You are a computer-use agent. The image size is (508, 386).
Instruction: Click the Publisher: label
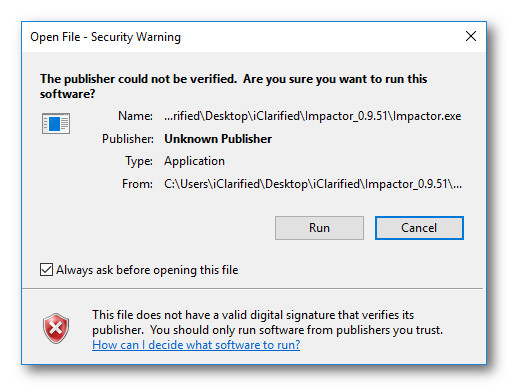[128, 139]
